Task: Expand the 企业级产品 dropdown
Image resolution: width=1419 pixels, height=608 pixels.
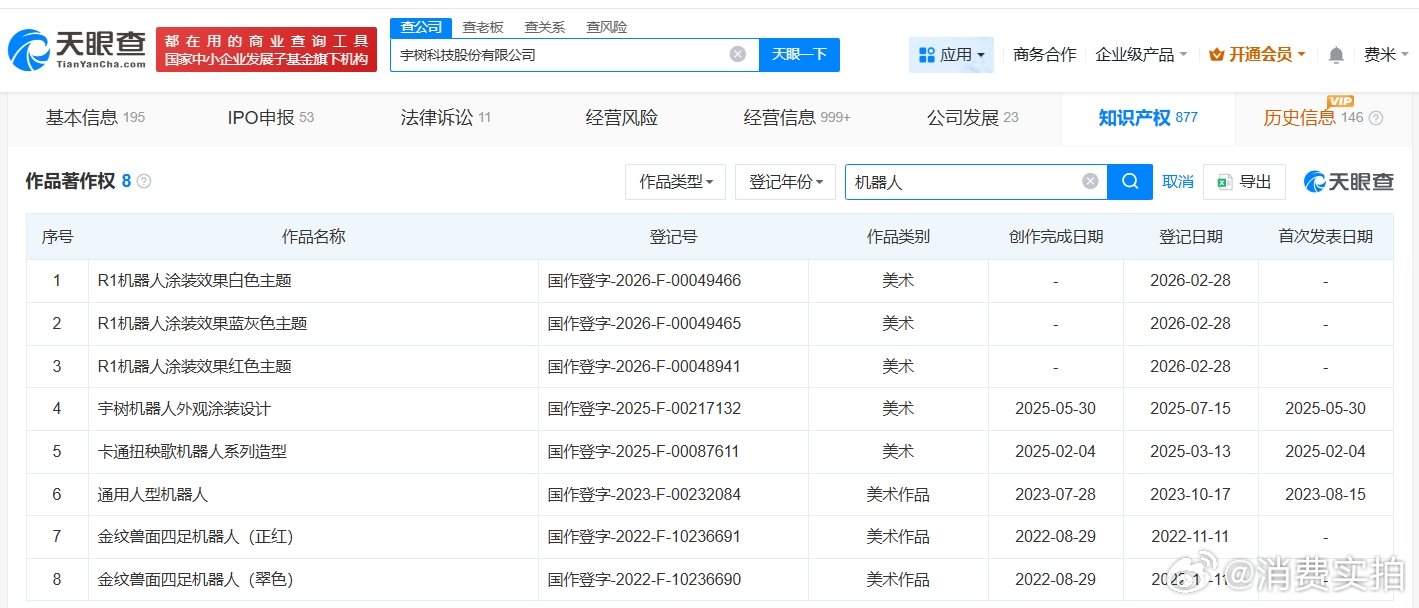Action: [x=1141, y=55]
